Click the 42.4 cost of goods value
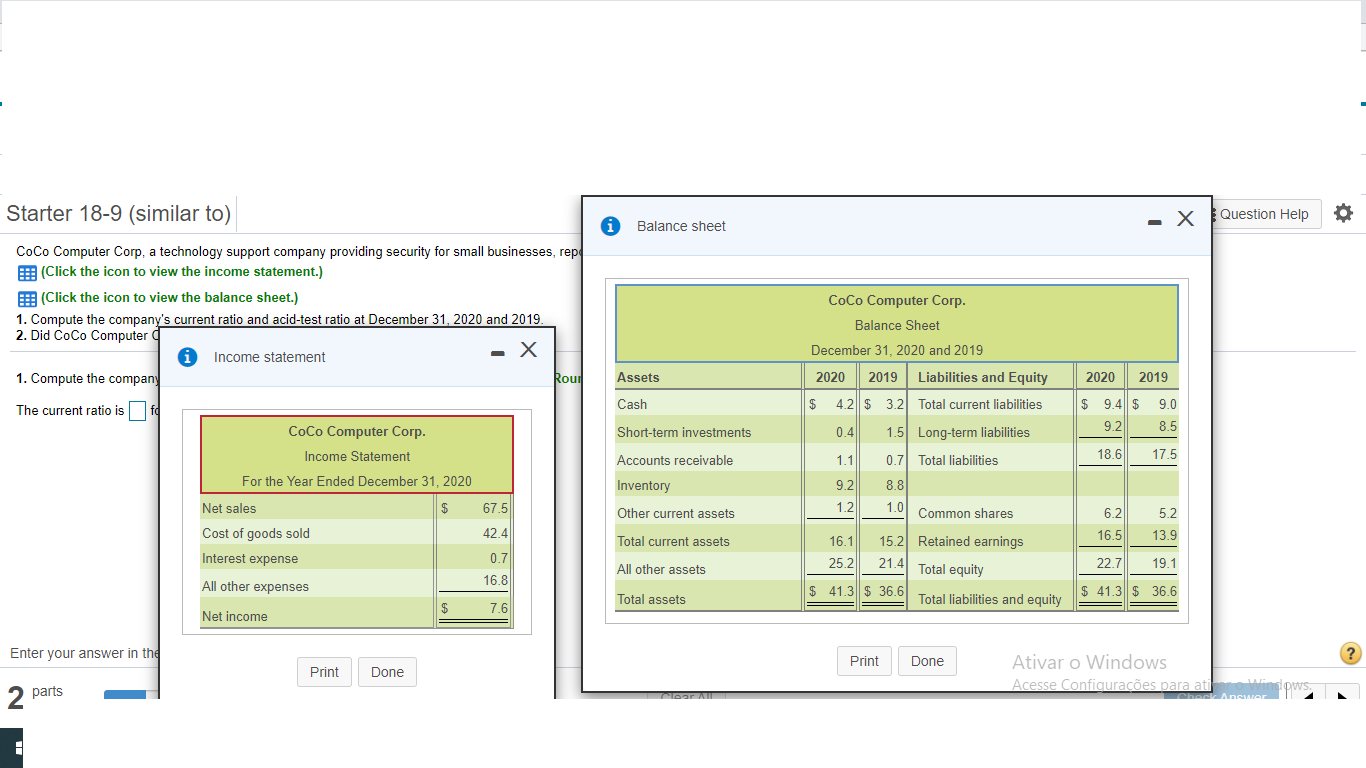Image resolution: width=1366 pixels, height=768 pixels. (x=495, y=533)
